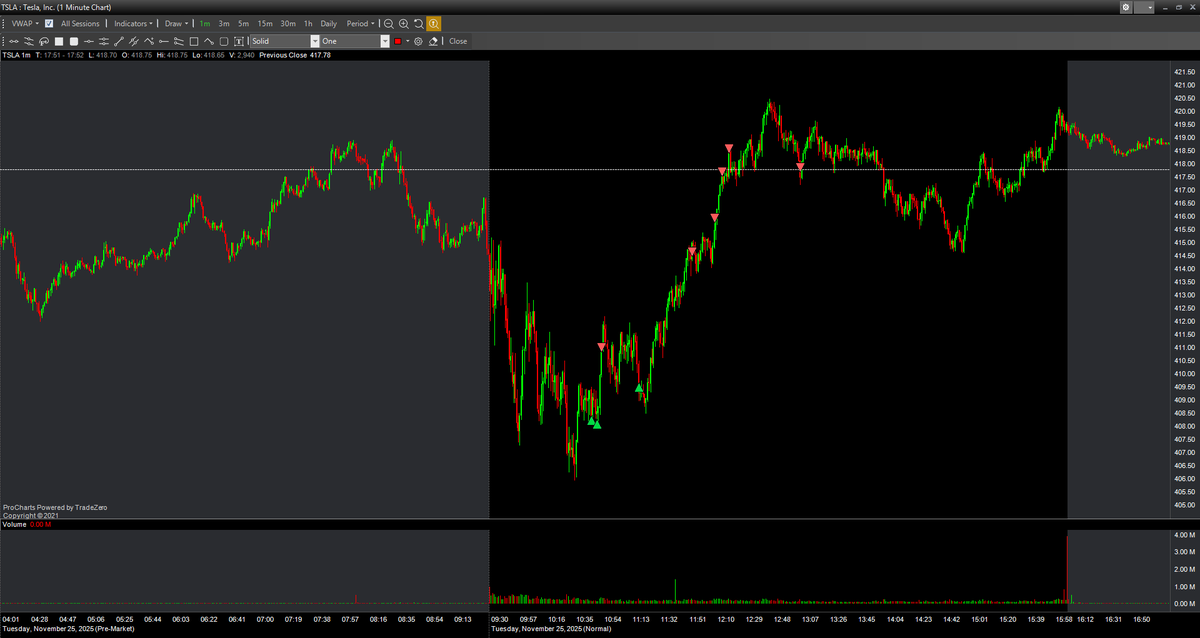Image resolution: width=1200 pixels, height=638 pixels.
Task: Click the Previous Close 417.78 label
Action: point(295,55)
